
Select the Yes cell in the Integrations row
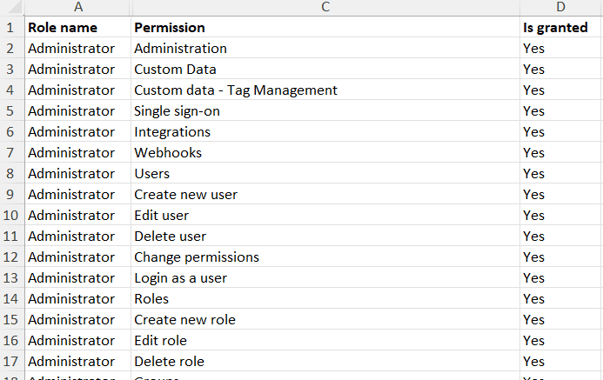pos(561,132)
